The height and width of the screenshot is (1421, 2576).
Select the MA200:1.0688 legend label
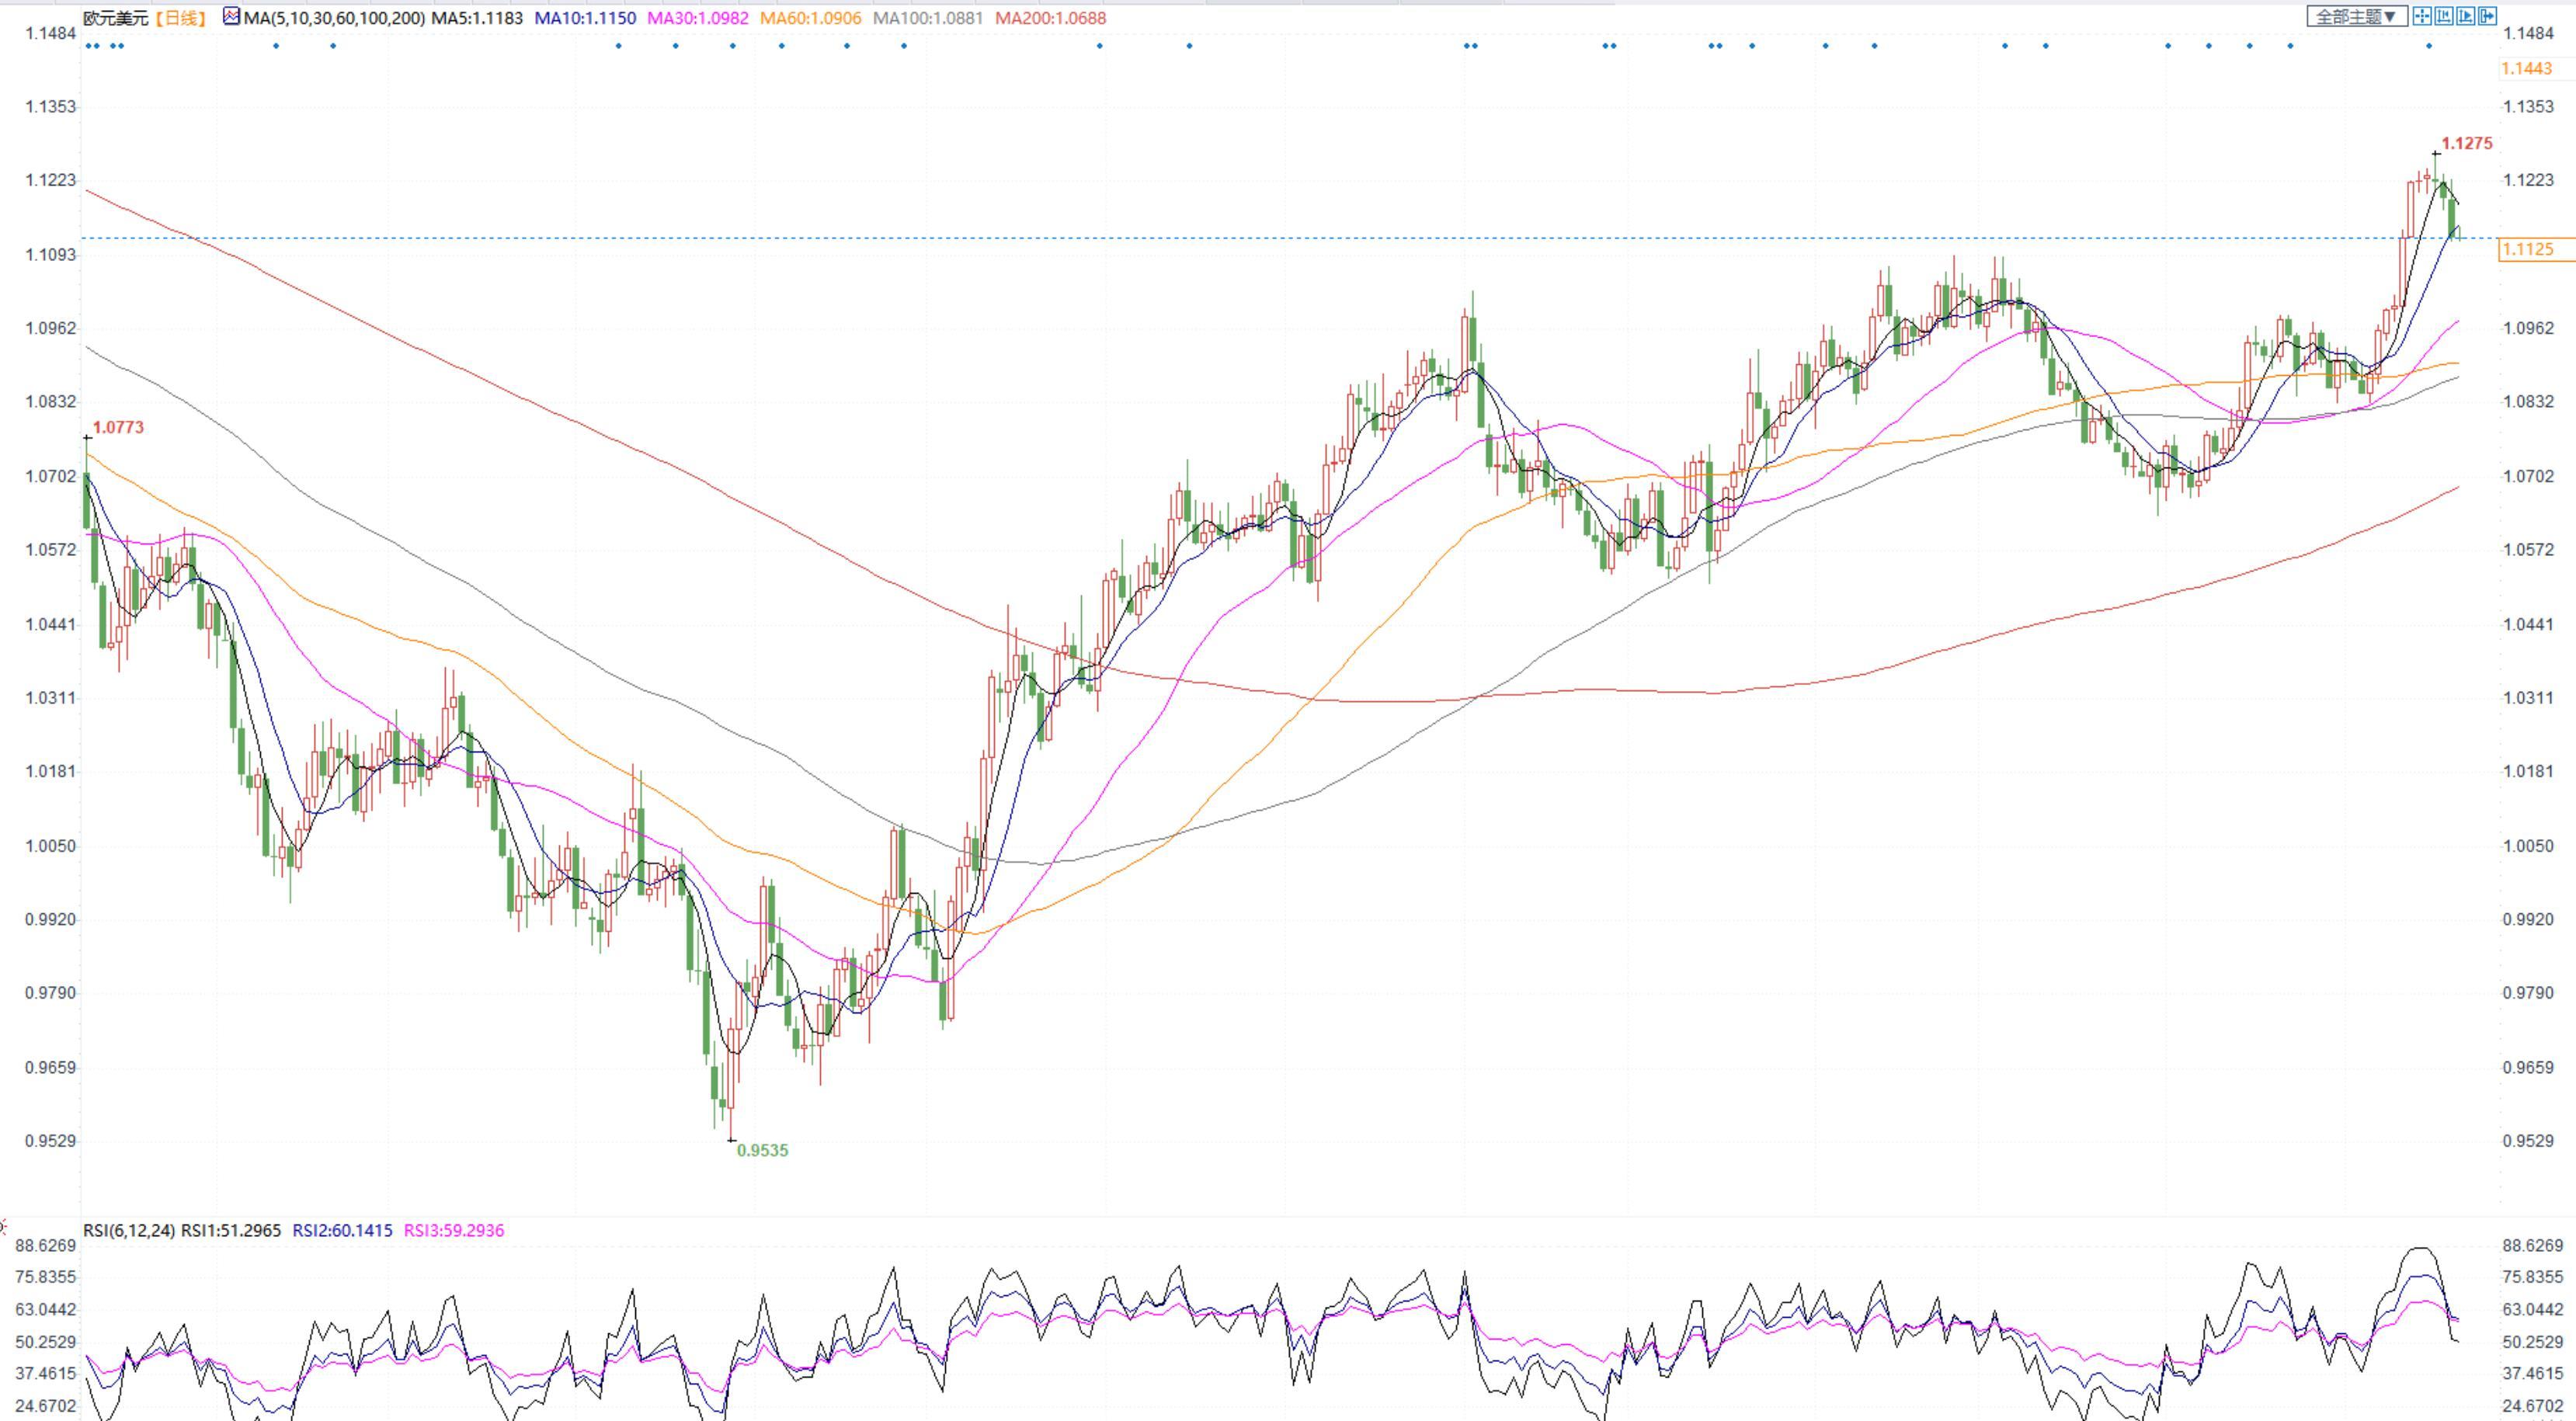(x=1050, y=18)
